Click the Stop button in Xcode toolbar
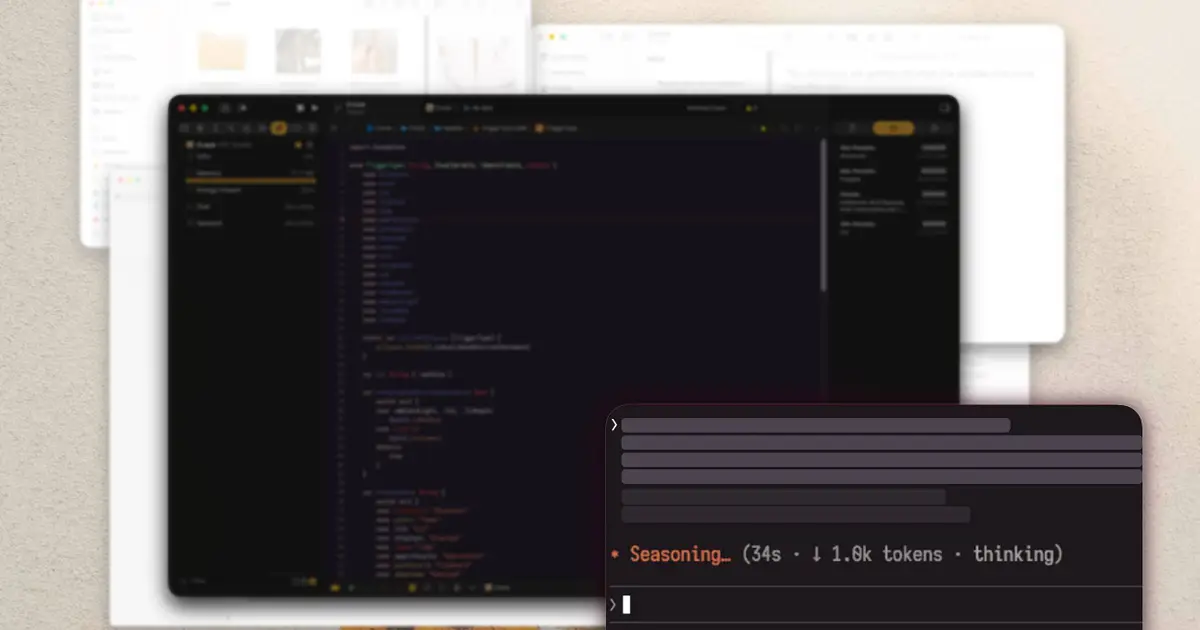The width and height of the screenshot is (1200, 630). pos(300,108)
